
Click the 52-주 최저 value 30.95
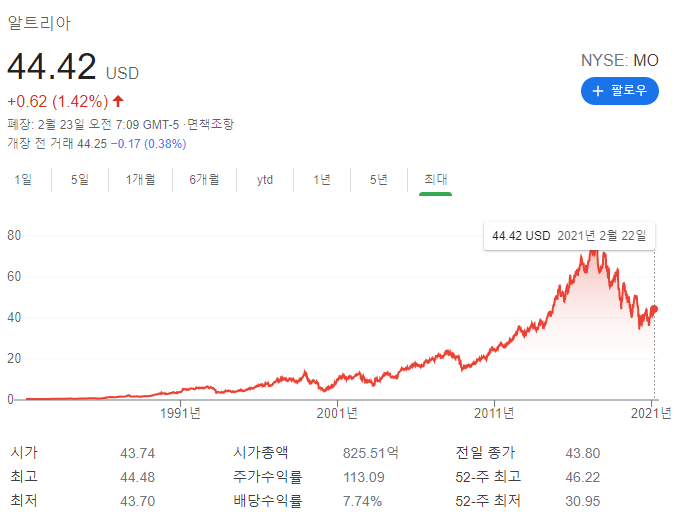point(582,501)
